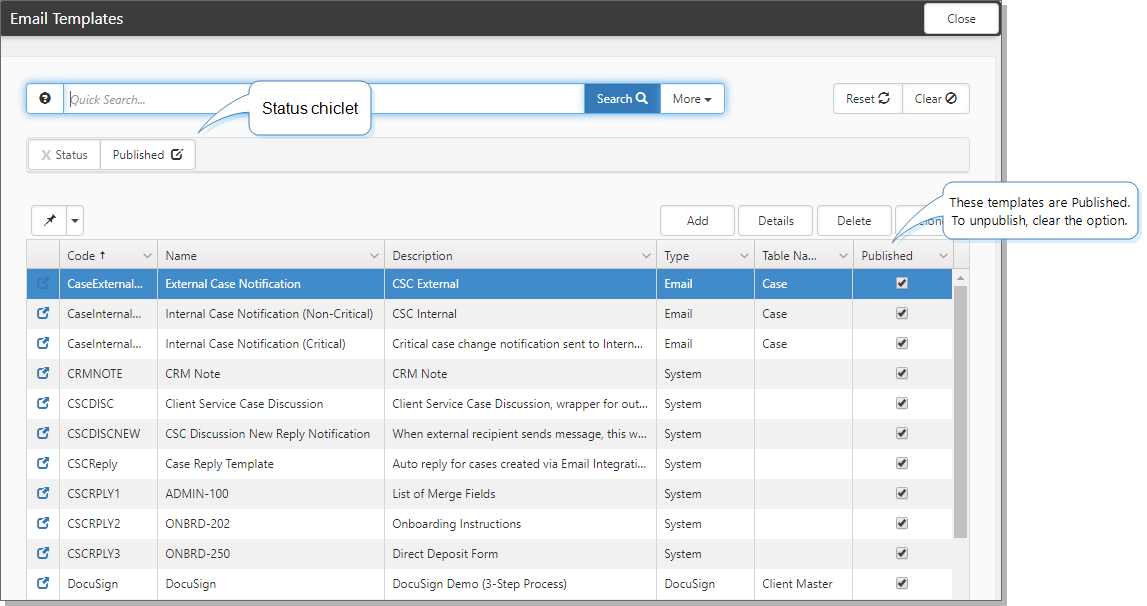This screenshot has height=606, width=1147.
Task: Uncheck Published for External Case Notification
Action: tap(902, 284)
